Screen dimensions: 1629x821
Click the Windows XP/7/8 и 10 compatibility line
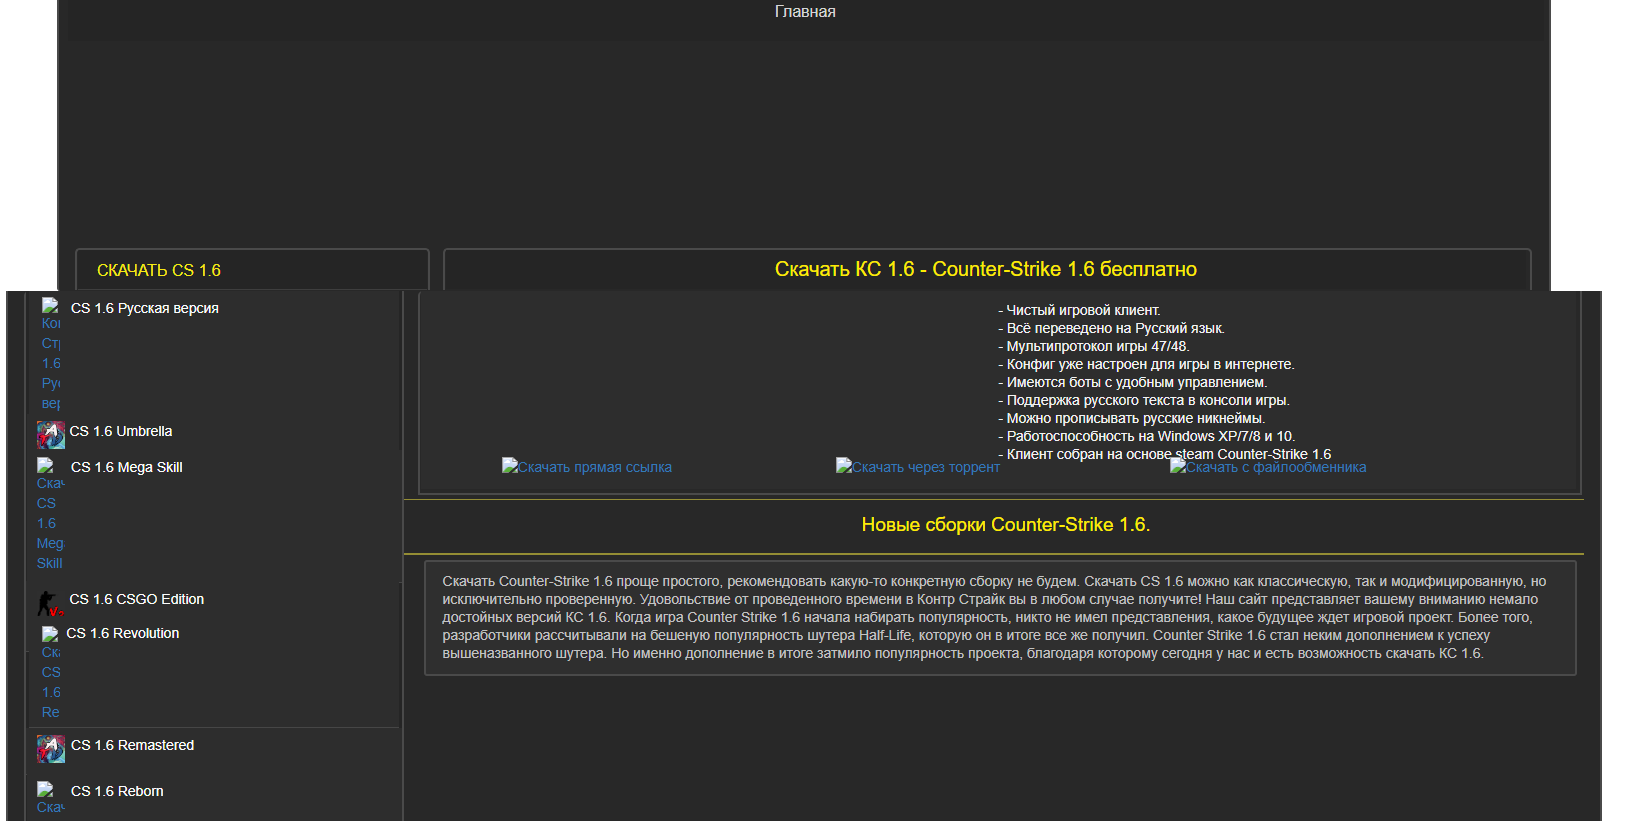click(x=1146, y=436)
